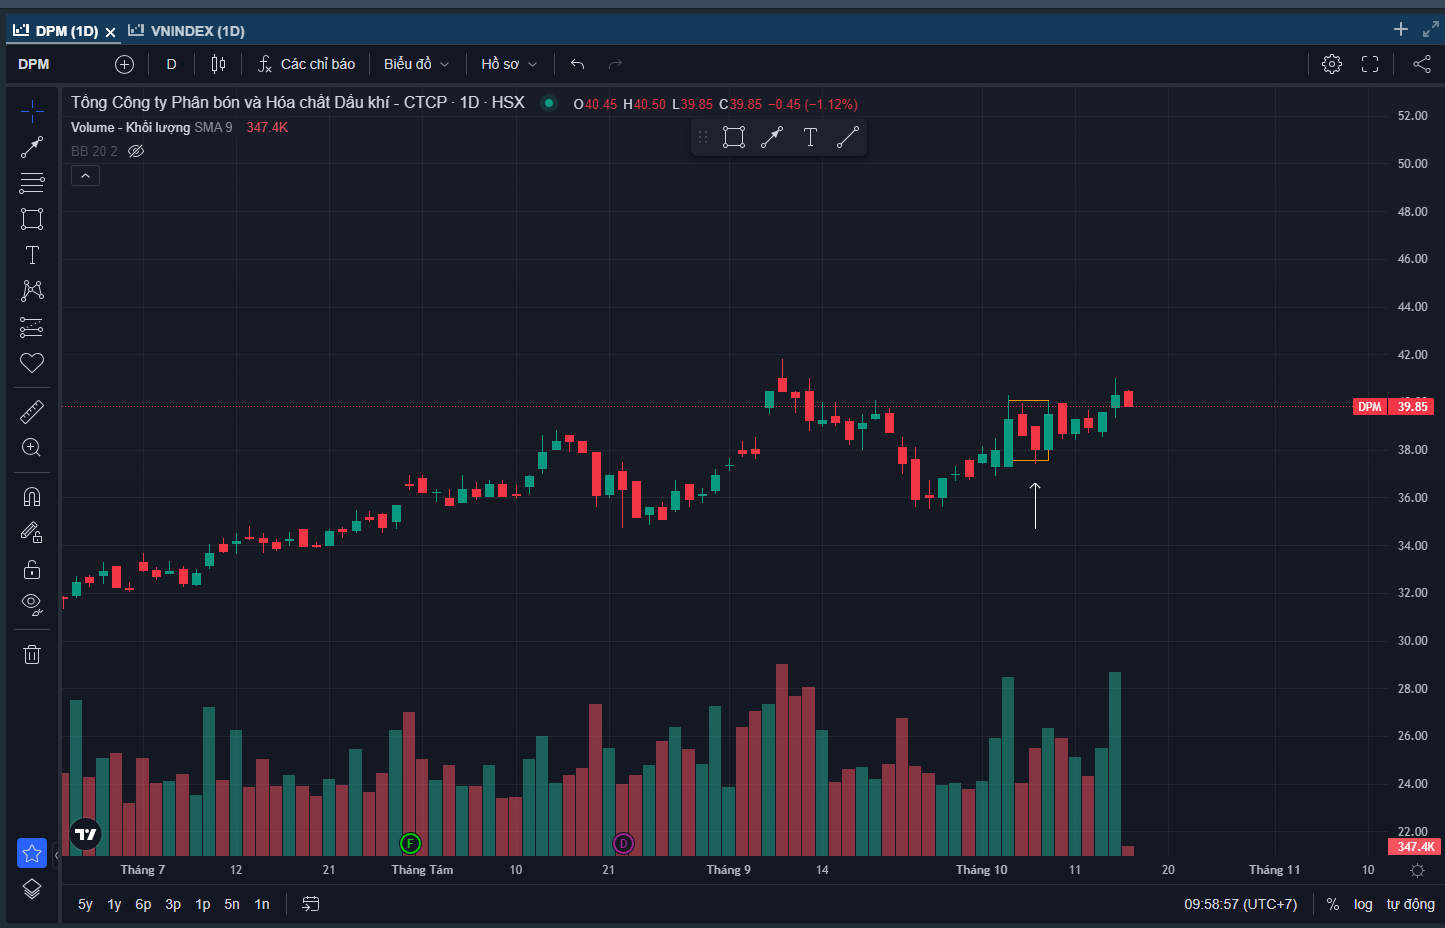This screenshot has width=1445, height=928.
Task: Select the trend line drawing tool
Action: point(32,147)
